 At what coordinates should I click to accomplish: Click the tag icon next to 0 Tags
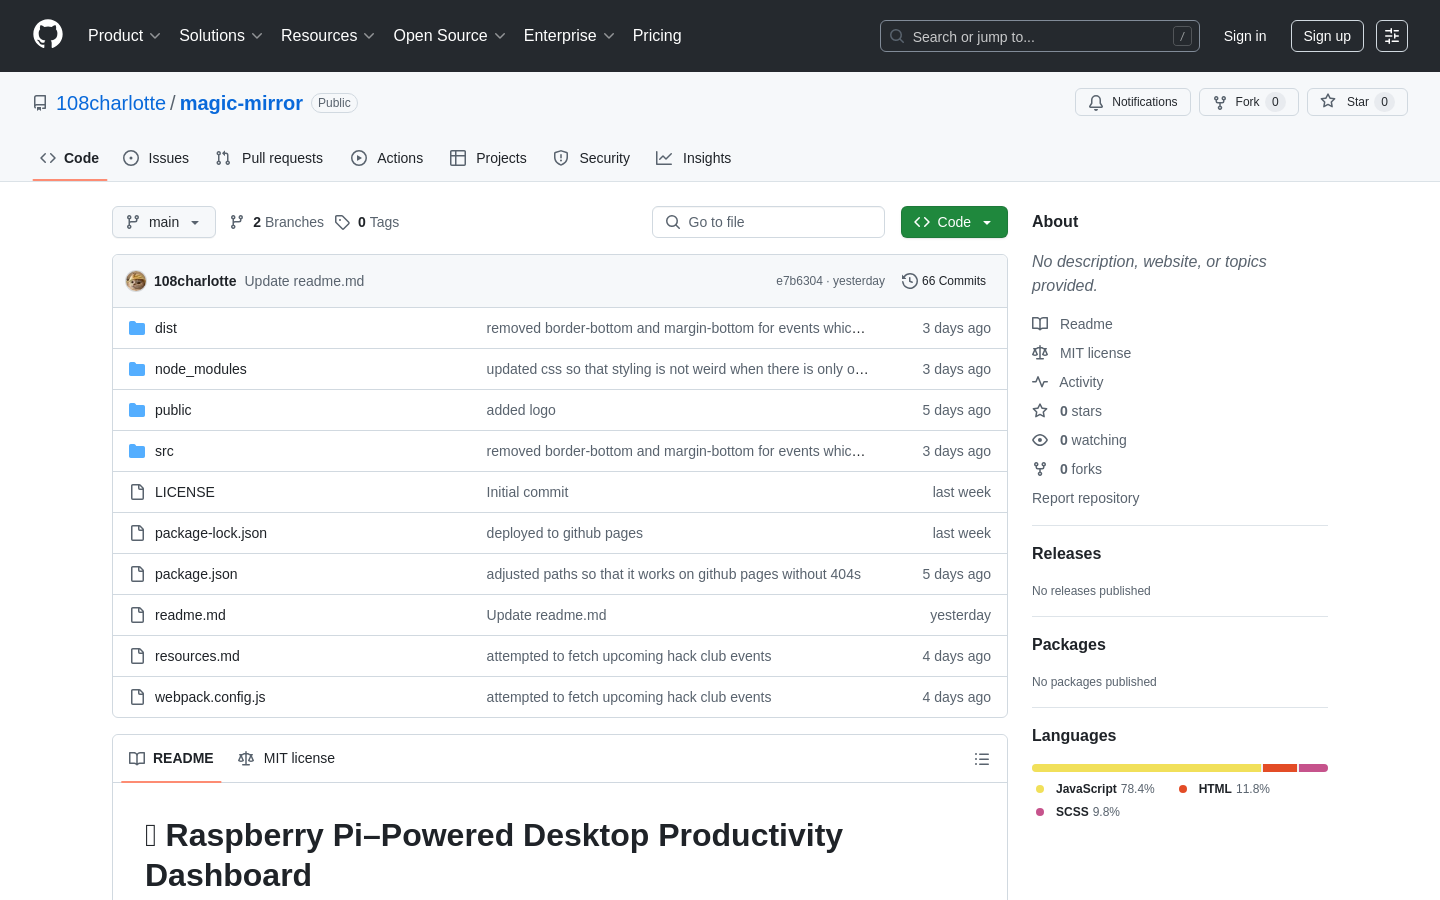[x=342, y=222]
